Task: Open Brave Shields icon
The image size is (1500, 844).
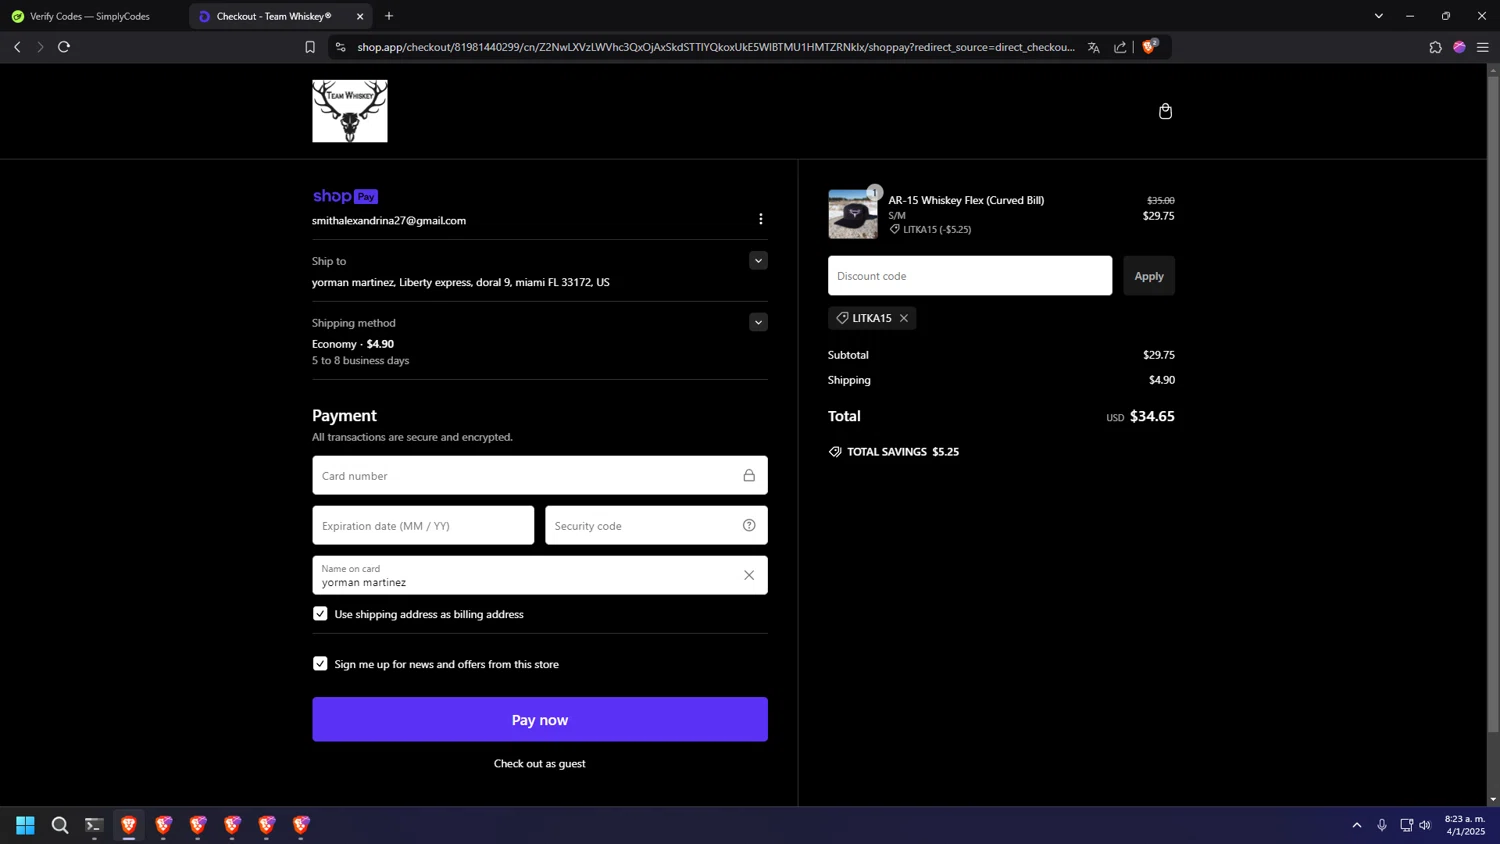Action: 1149,46
